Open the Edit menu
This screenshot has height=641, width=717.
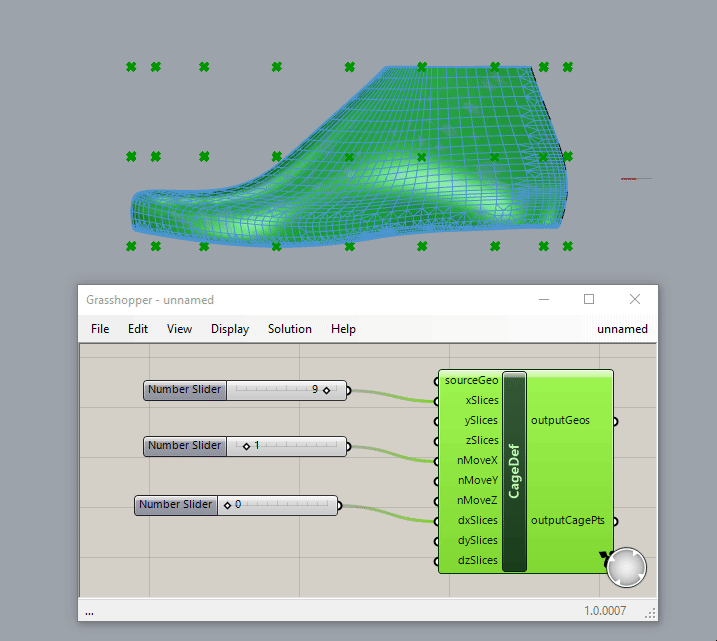137,329
